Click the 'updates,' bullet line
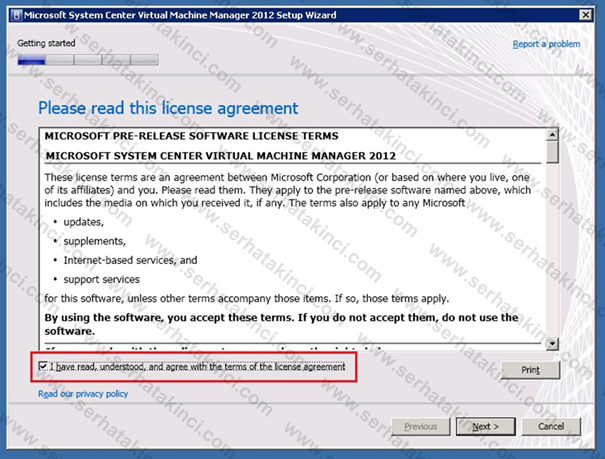Viewport: 605px width, 459px height. pos(83,222)
